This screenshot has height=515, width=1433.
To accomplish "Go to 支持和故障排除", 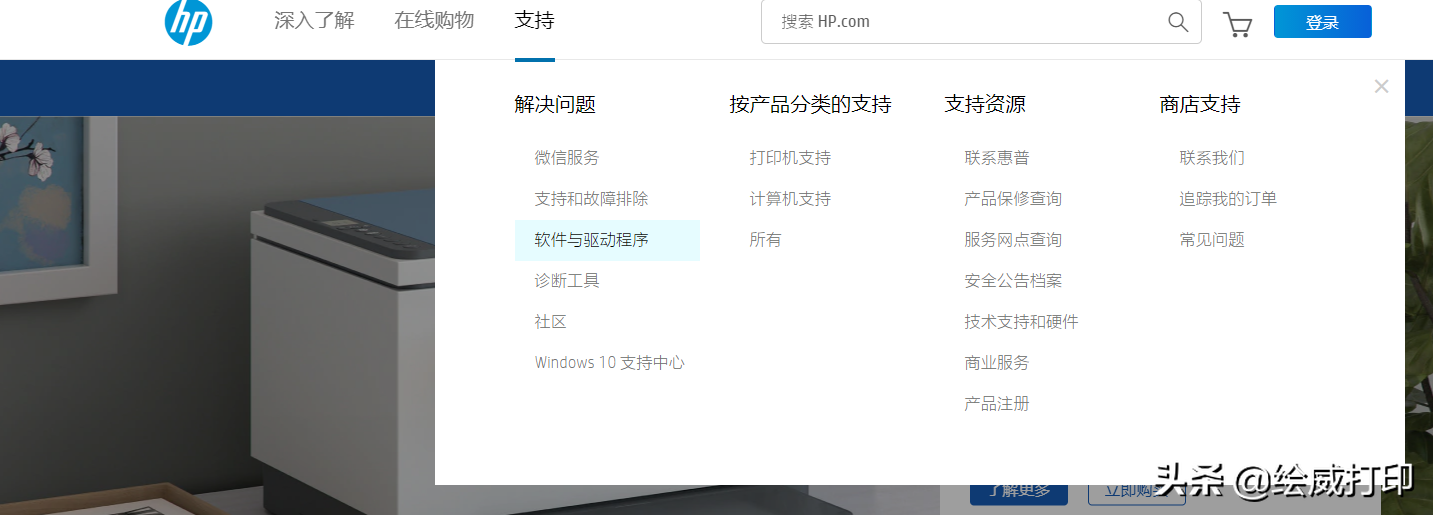I will (592, 199).
